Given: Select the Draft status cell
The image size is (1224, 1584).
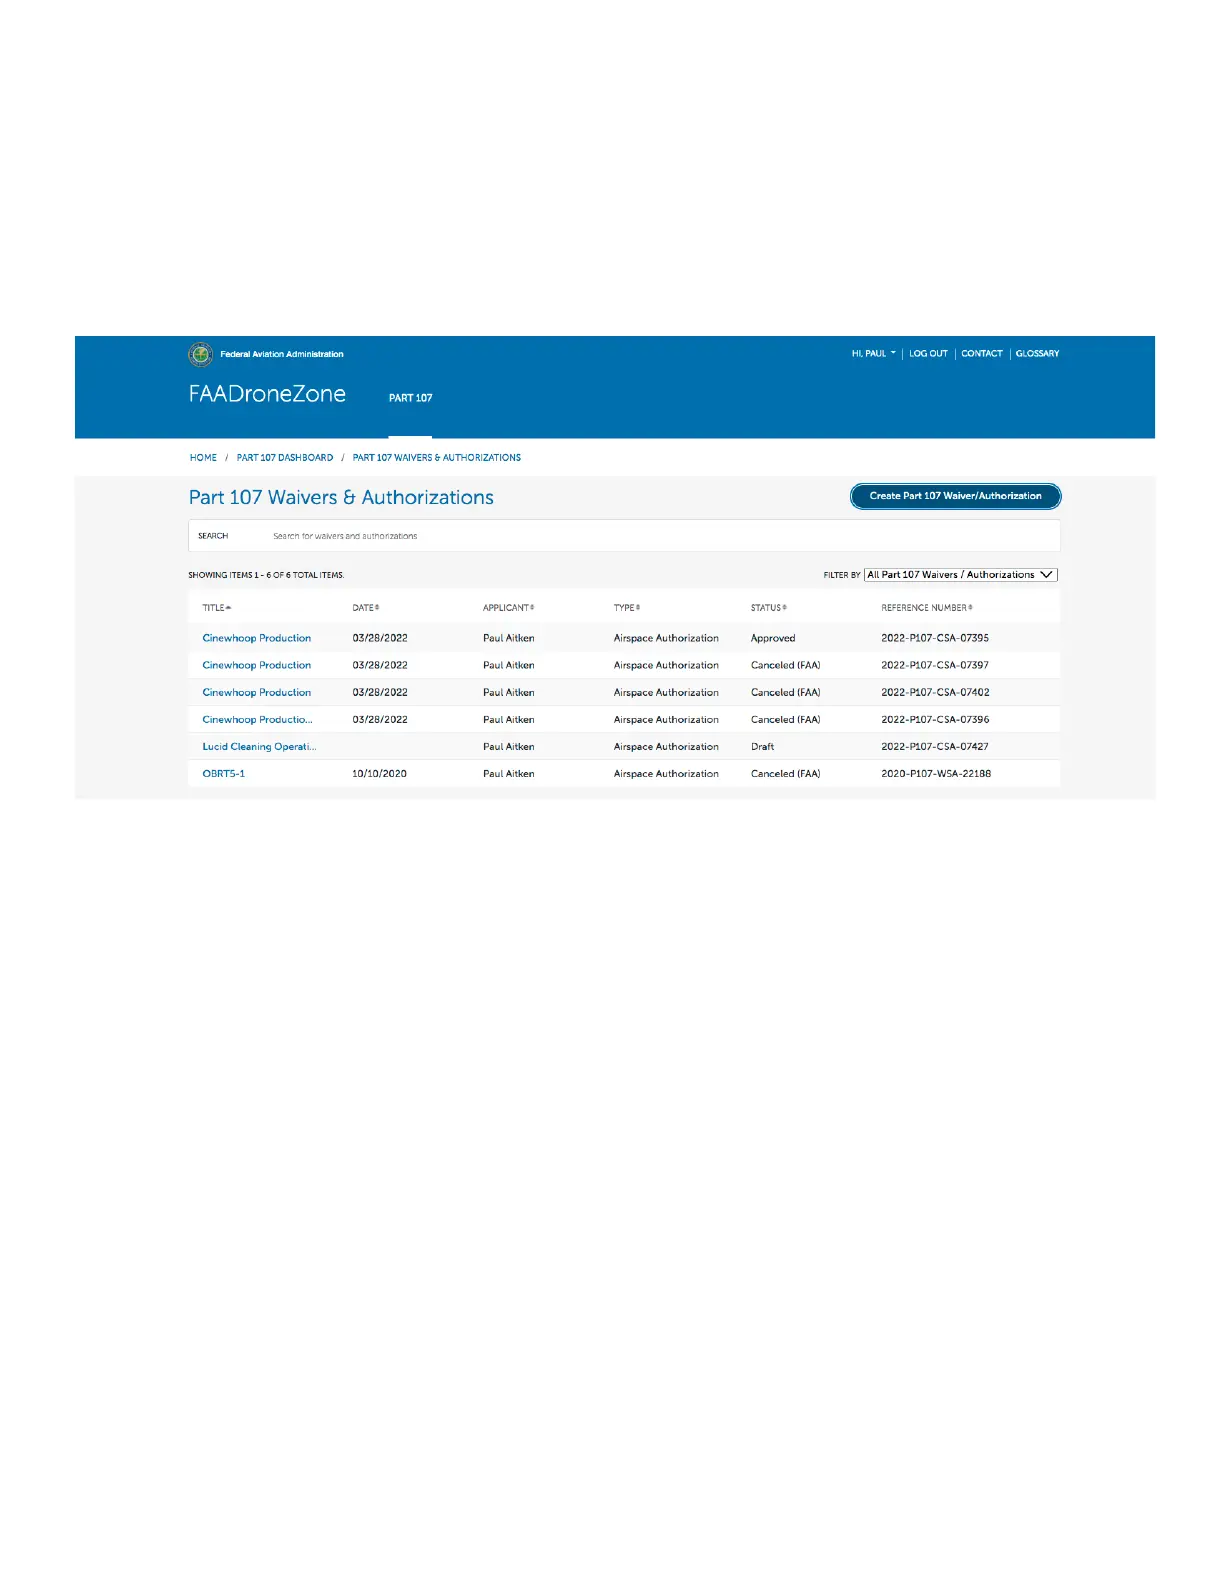Looking at the screenshot, I should [762, 746].
